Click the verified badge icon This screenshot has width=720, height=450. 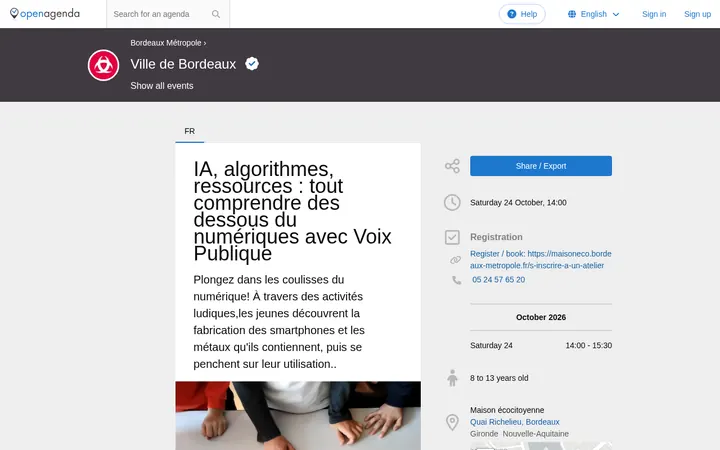[x=252, y=64]
